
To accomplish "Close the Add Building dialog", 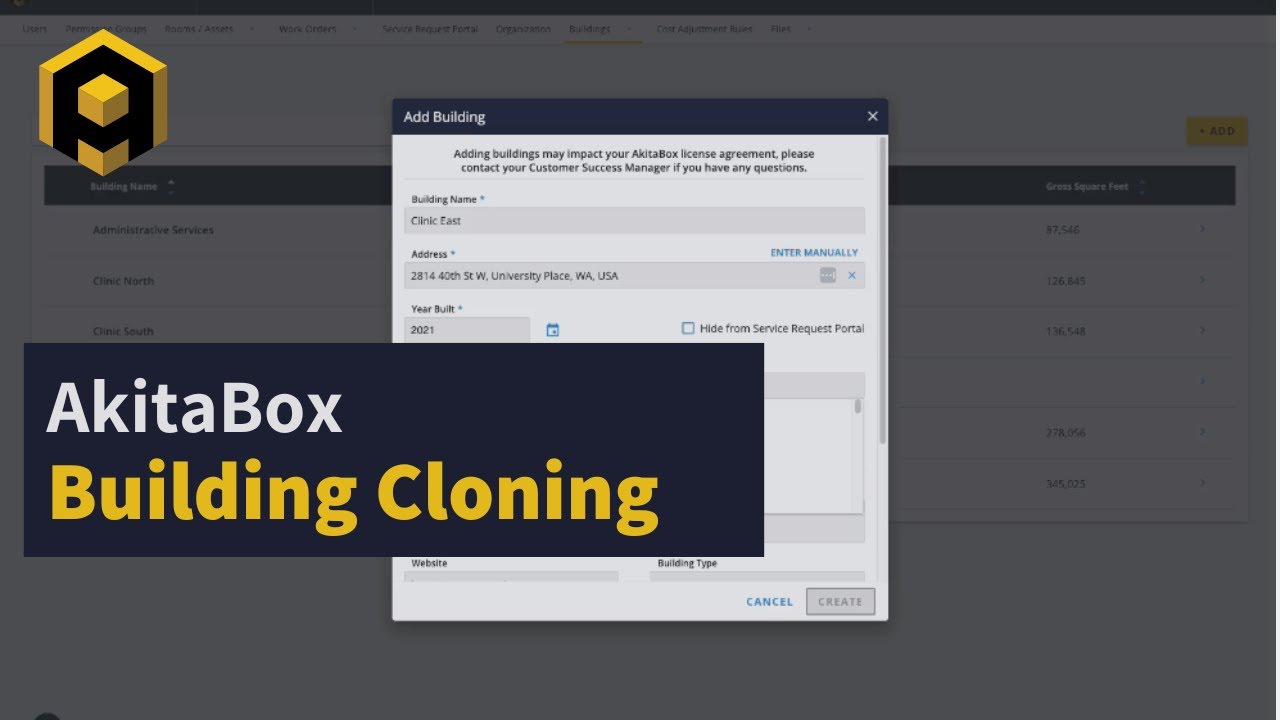I will point(872,117).
